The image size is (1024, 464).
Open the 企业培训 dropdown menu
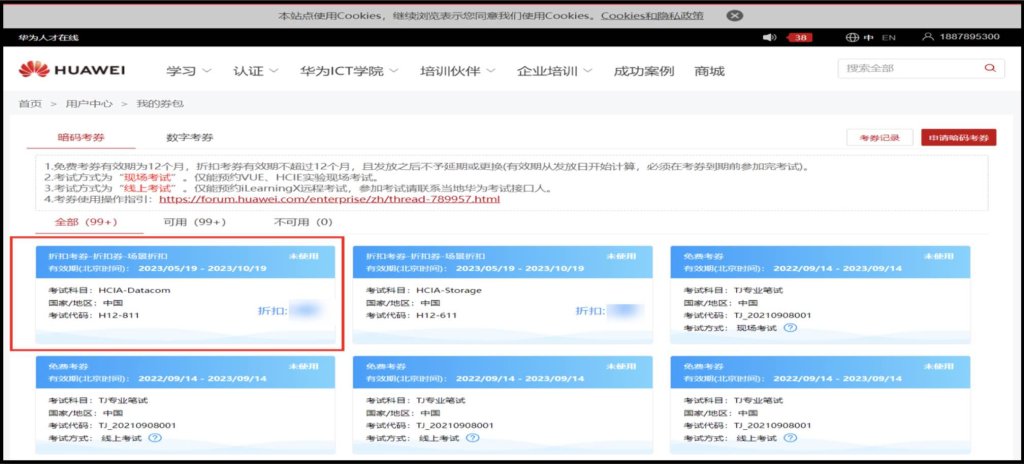pyautogui.click(x=554, y=71)
